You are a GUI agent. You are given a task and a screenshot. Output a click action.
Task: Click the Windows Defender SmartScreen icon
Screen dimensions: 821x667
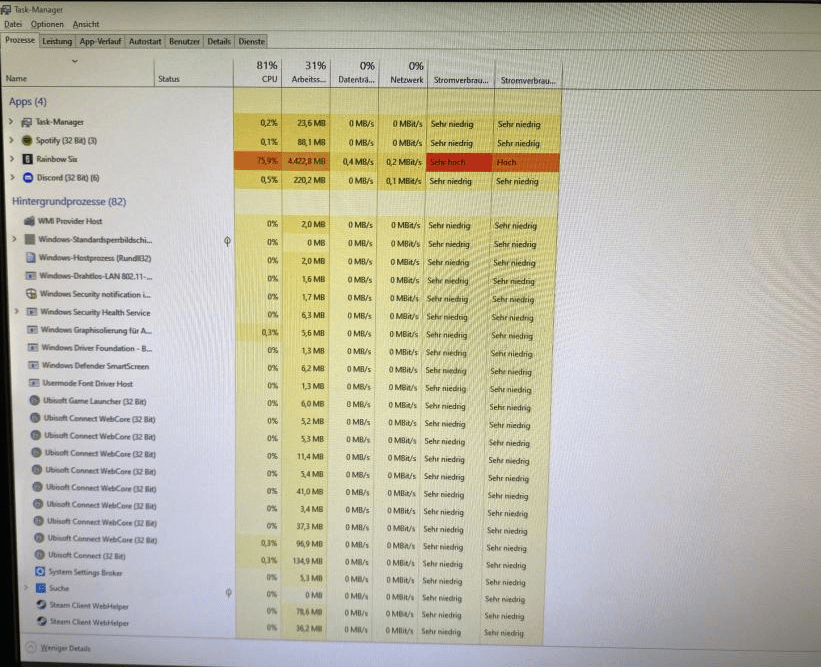[34, 365]
